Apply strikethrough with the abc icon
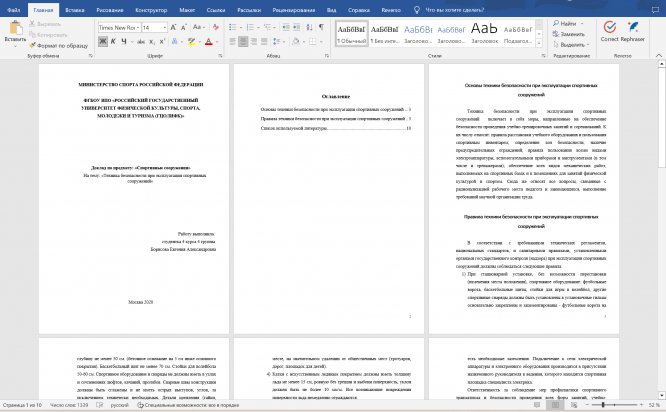 click(141, 42)
